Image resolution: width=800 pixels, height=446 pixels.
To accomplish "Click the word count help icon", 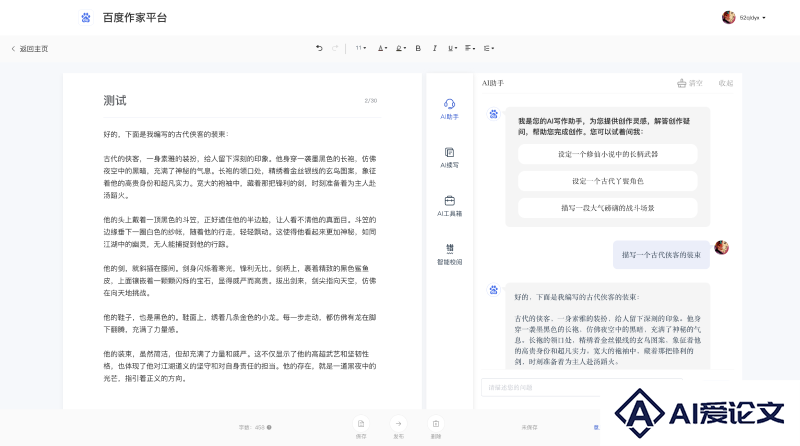I will [x=269, y=428].
